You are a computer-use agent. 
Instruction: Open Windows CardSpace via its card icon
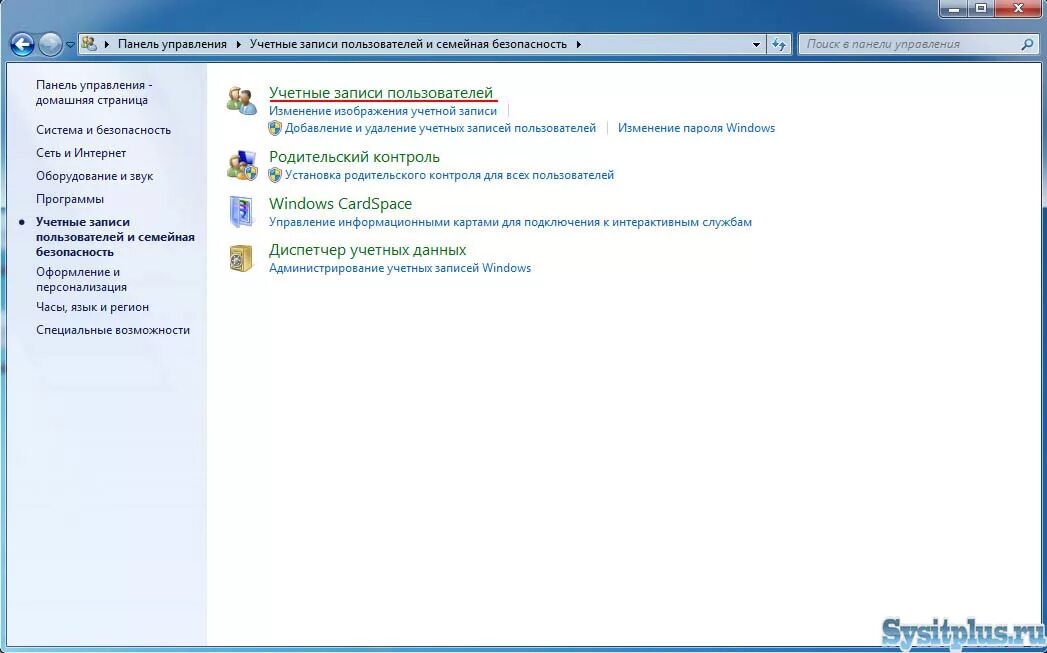tap(240, 209)
